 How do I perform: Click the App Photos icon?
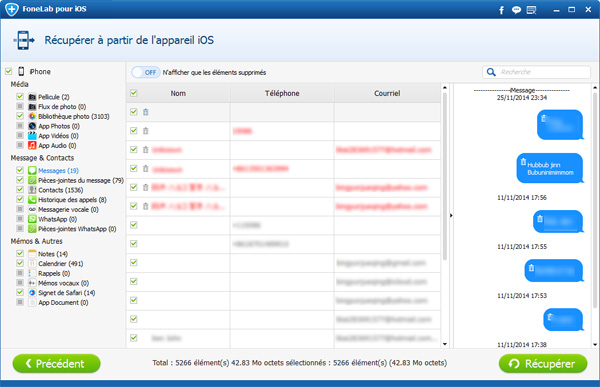32,126
